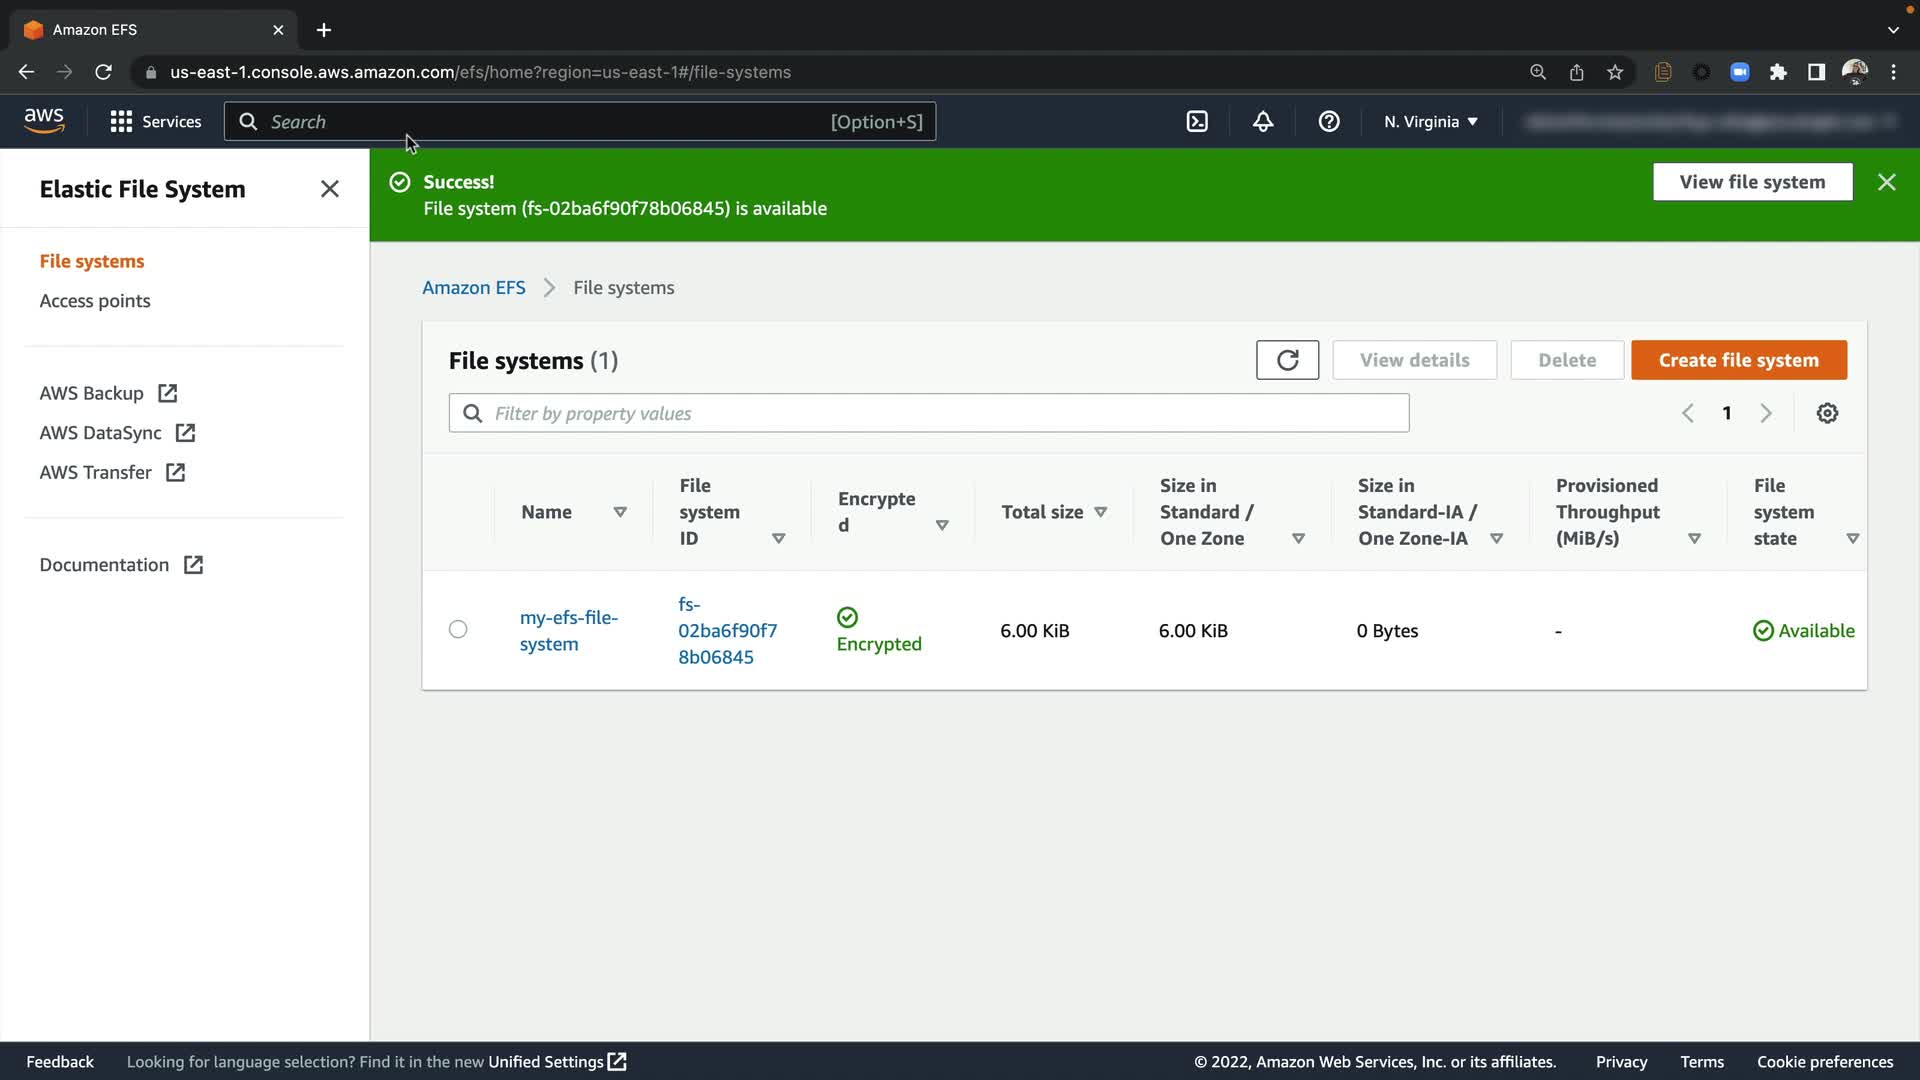
Task: Go to Access points in sidebar
Action: pyautogui.click(x=95, y=301)
